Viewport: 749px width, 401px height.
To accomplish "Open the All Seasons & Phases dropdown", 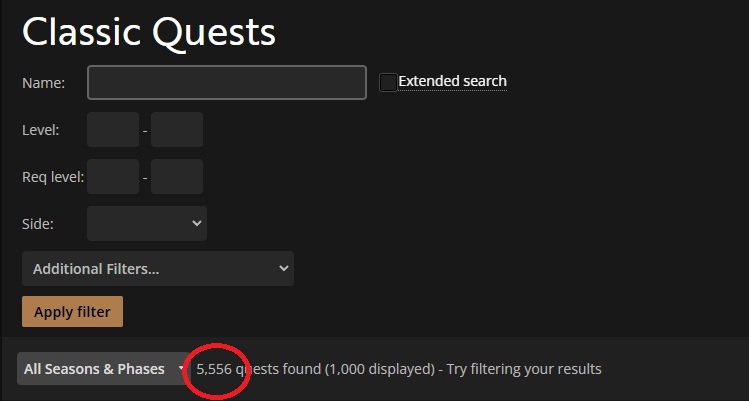I will point(103,368).
